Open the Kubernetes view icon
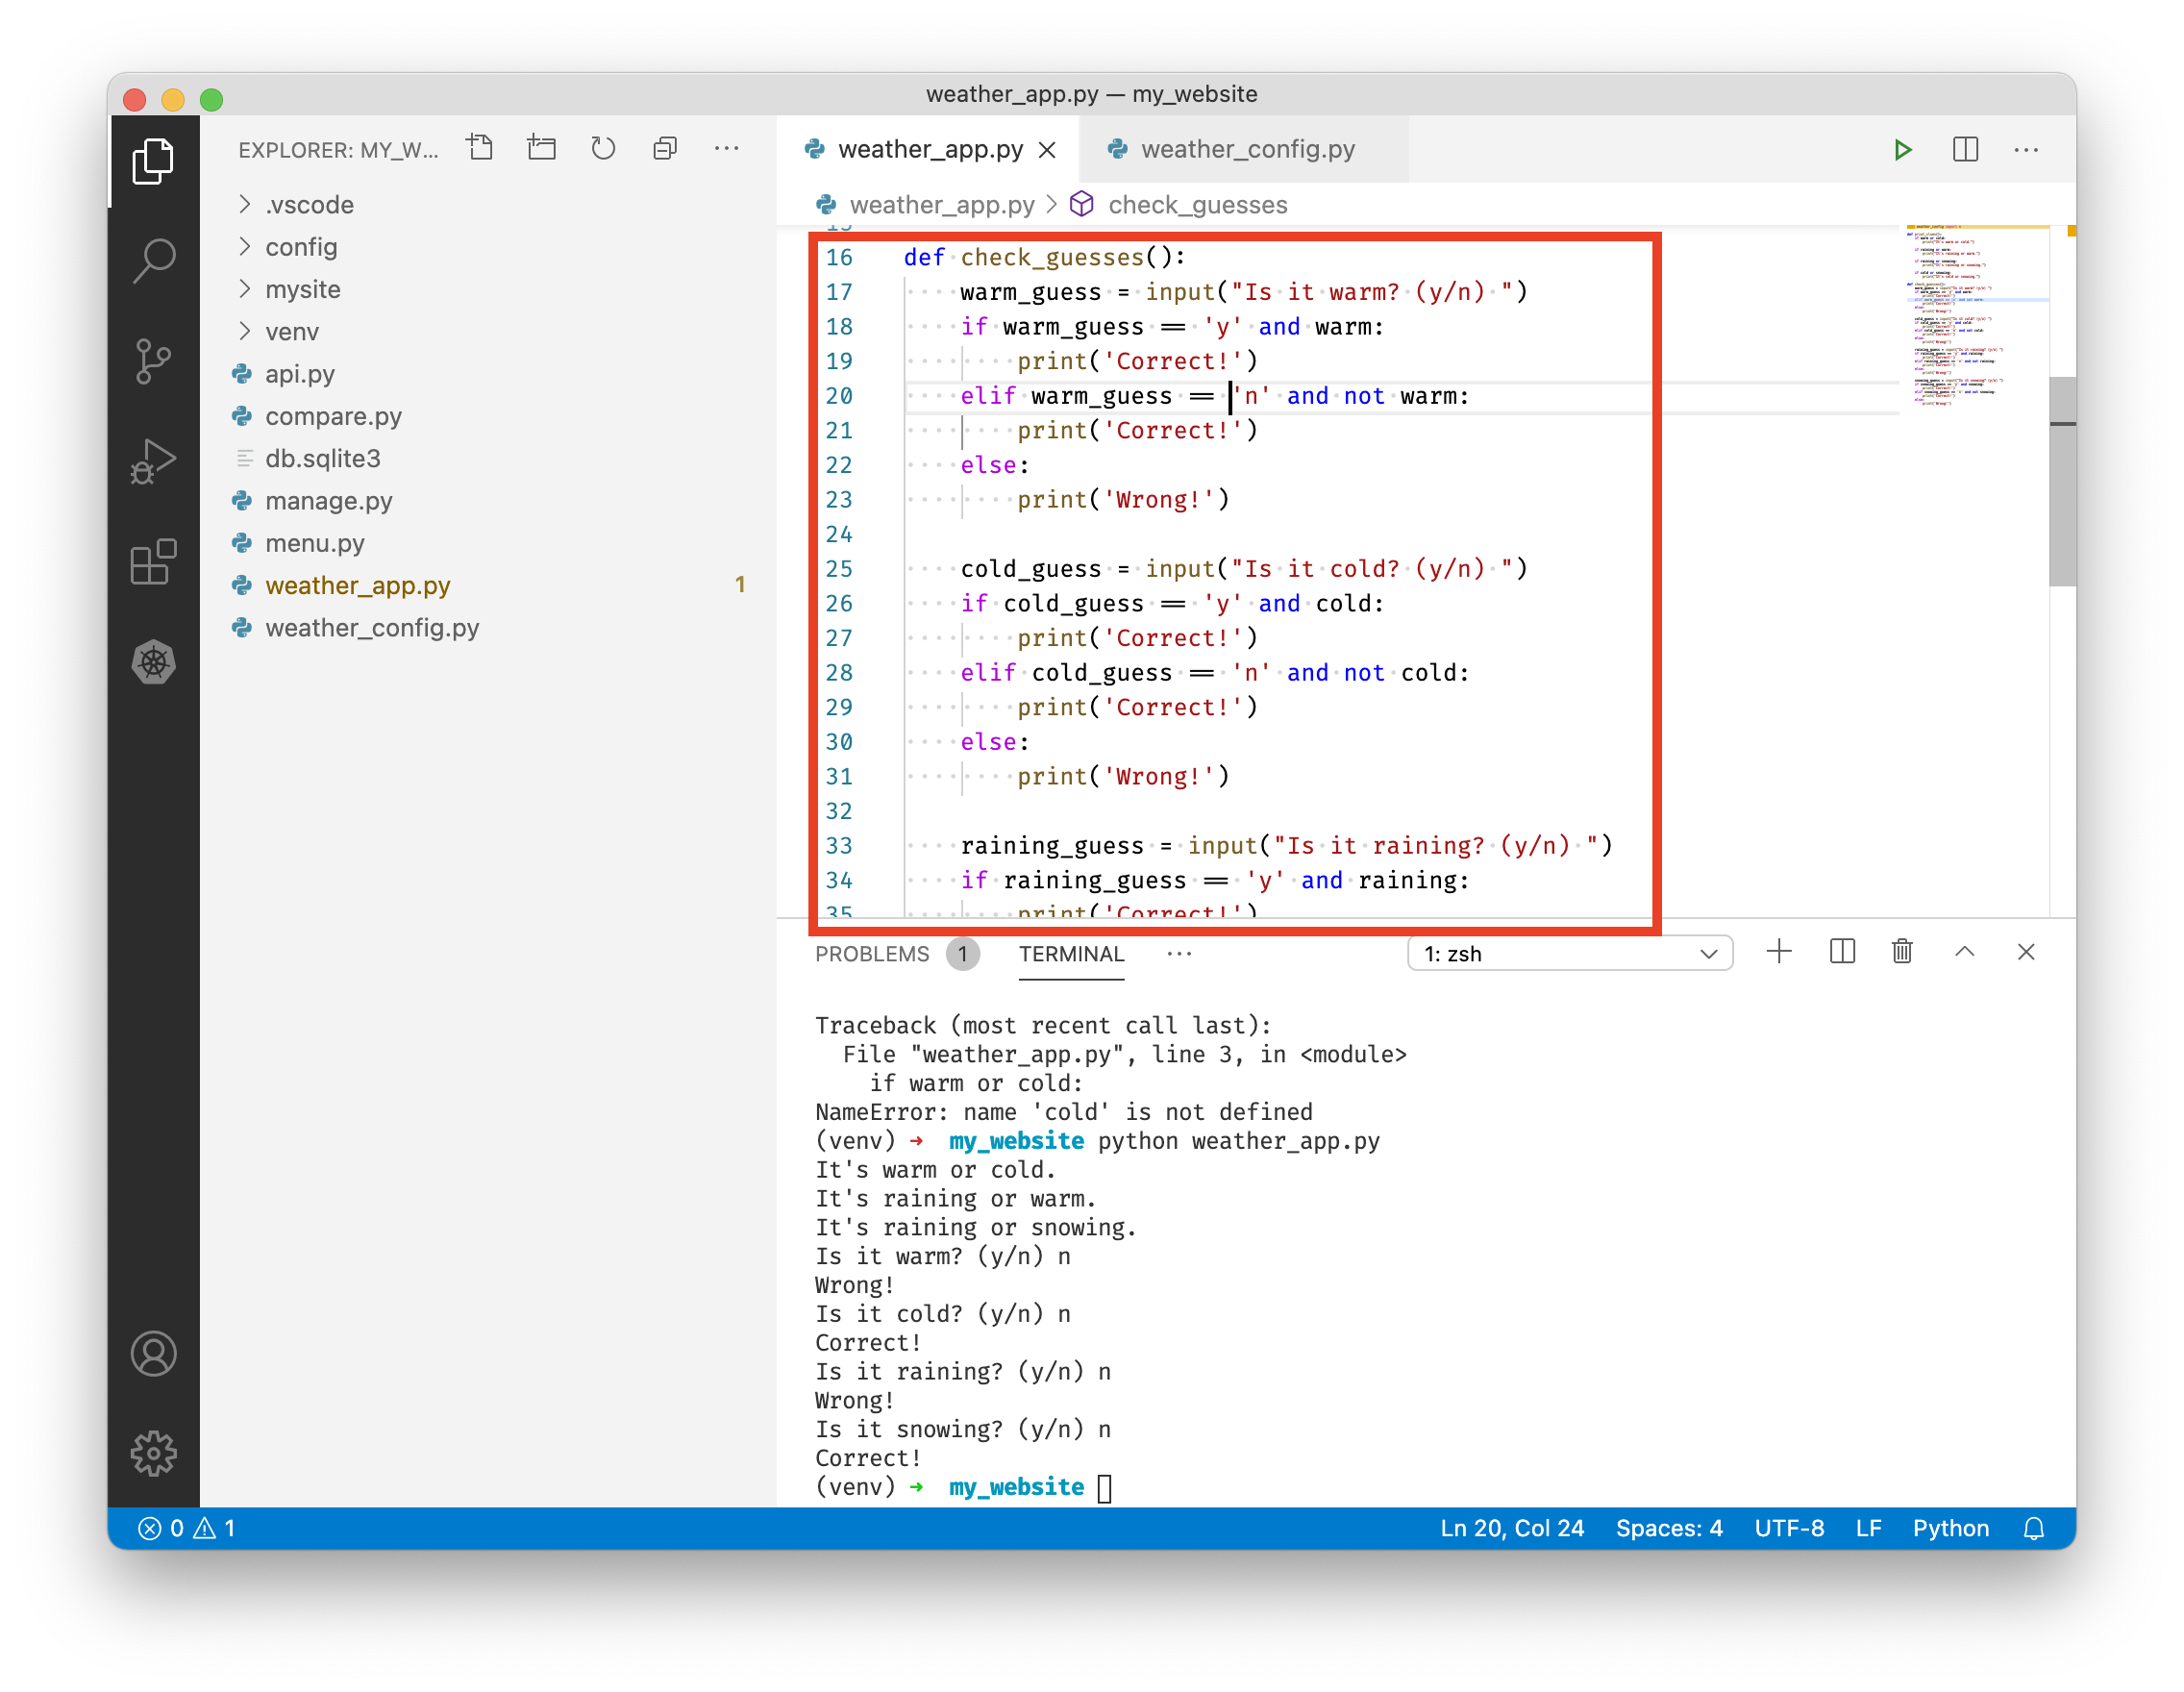The image size is (2184, 1692). click(x=153, y=662)
